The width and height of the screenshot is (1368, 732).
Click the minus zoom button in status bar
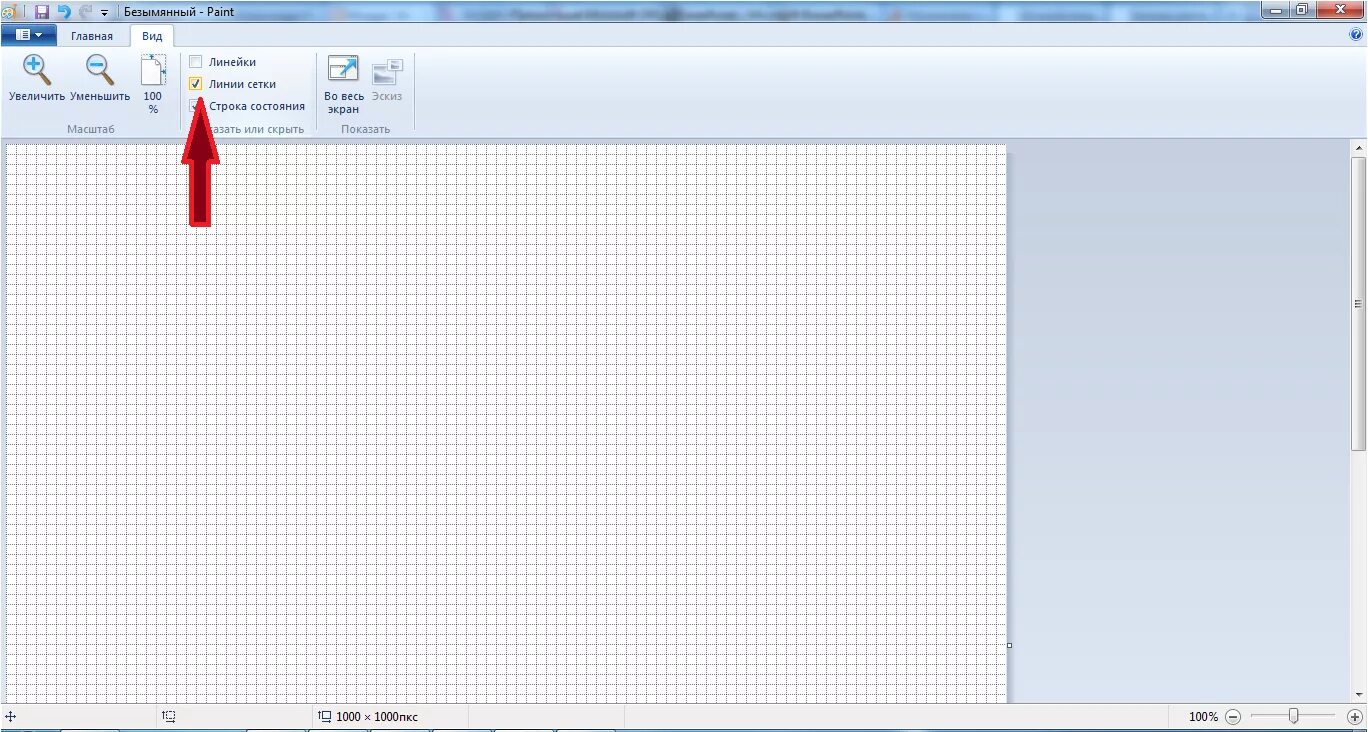tap(1233, 716)
